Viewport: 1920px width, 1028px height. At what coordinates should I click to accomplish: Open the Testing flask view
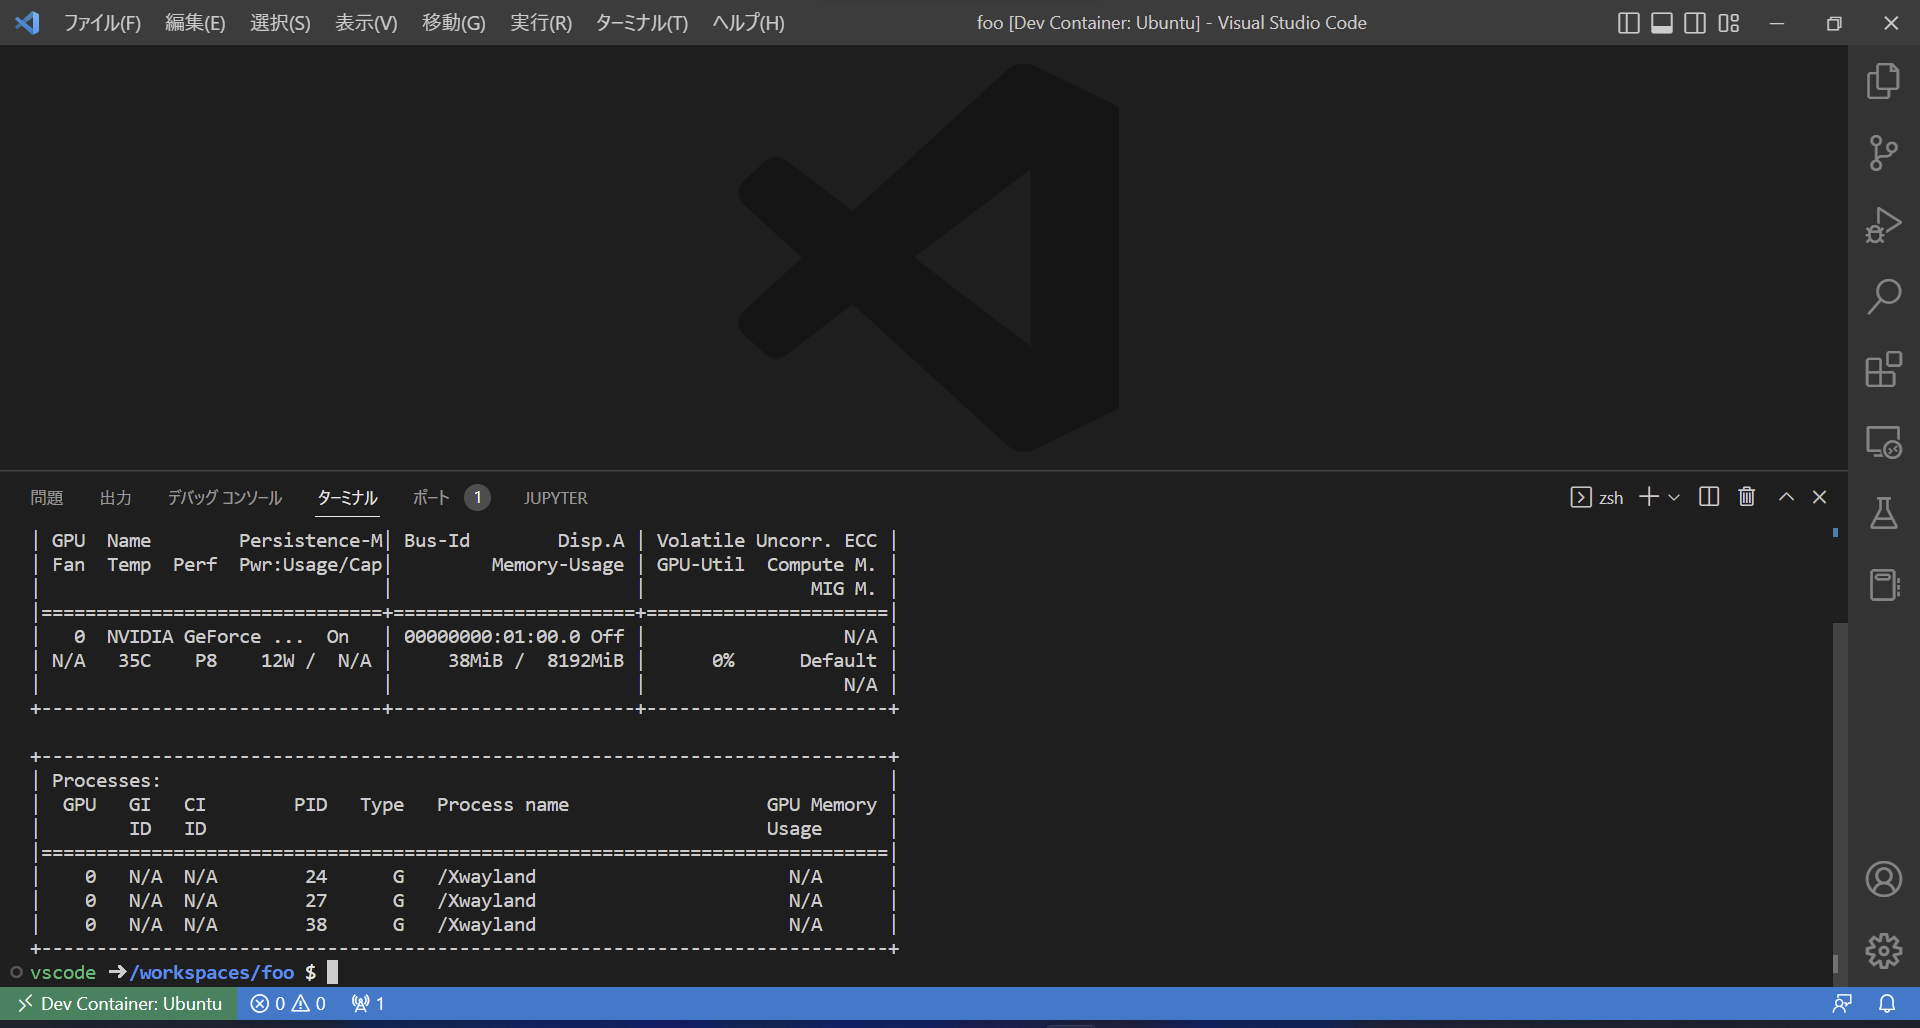(1884, 513)
